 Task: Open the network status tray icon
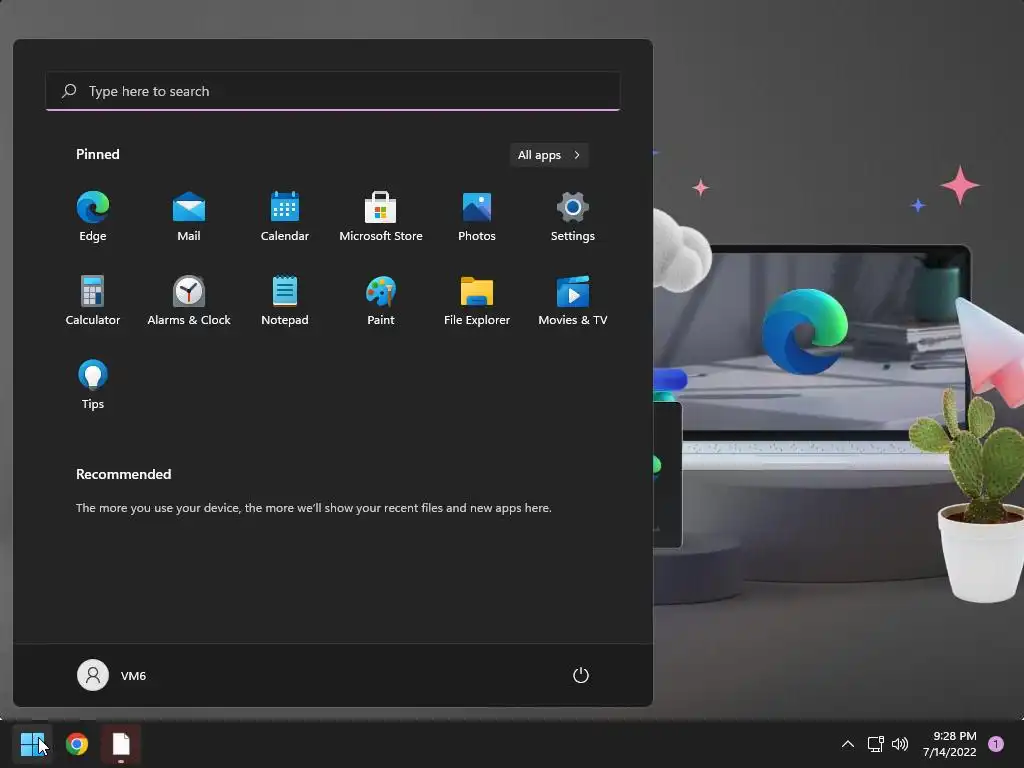click(875, 744)
